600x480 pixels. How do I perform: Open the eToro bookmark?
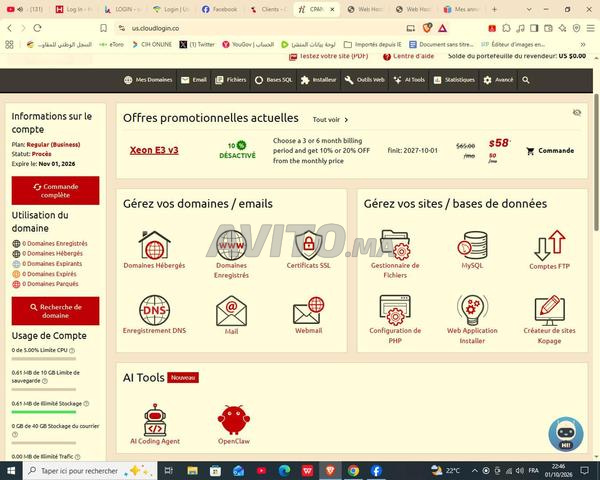click(x=112, y=44)
